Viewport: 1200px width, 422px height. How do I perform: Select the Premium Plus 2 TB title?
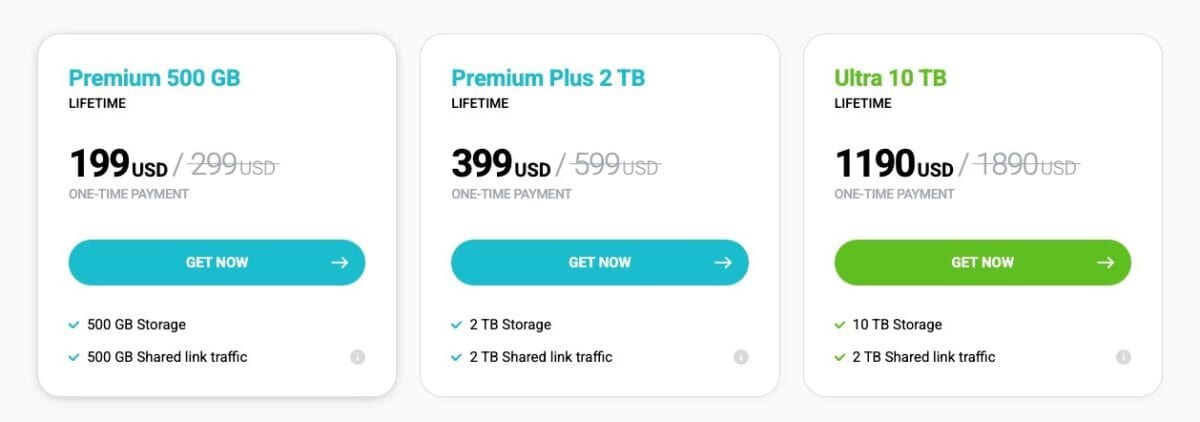(548, 78)
